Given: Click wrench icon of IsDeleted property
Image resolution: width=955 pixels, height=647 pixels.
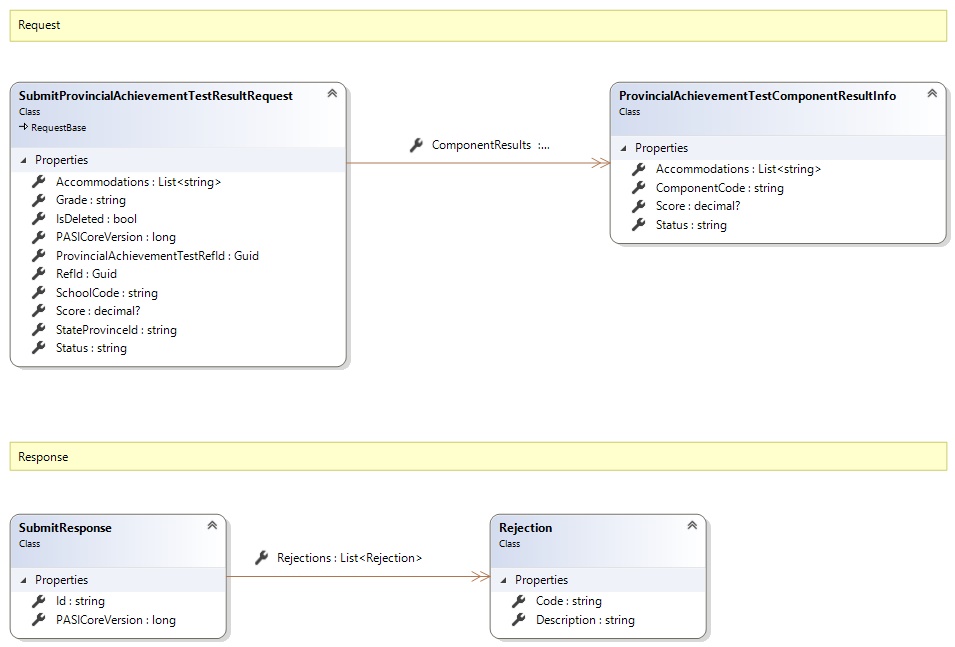Looking at the screenshot, I should [39, 219].
